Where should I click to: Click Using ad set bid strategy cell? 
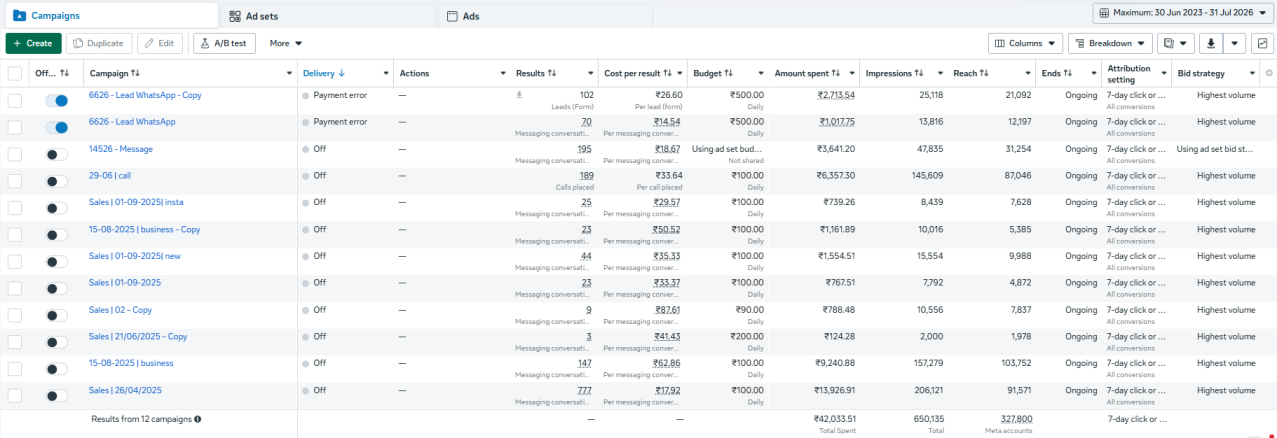click(1216, 149)
